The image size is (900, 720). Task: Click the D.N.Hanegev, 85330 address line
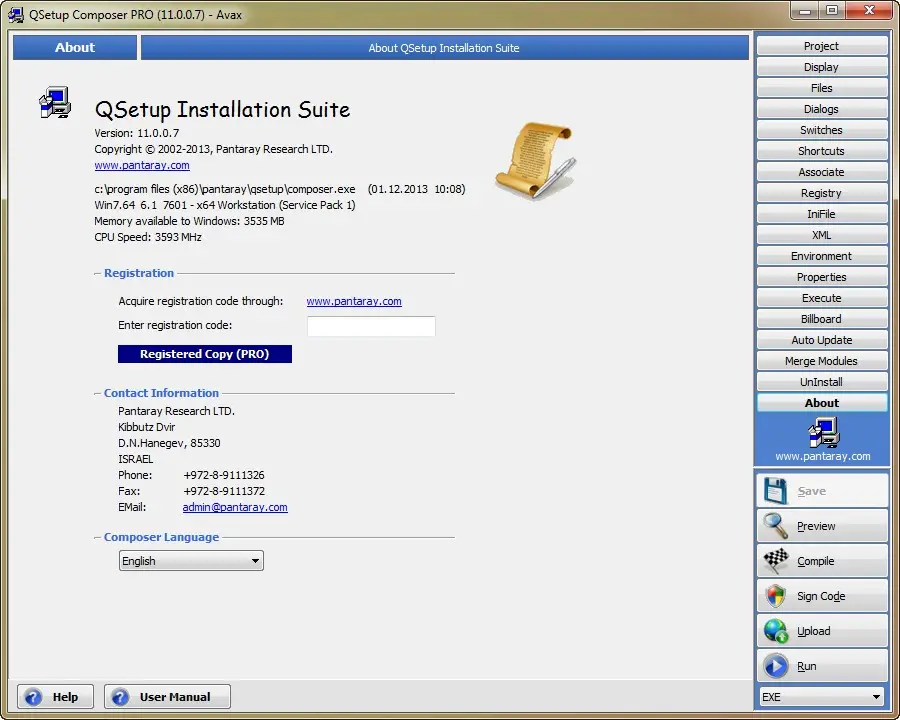(x=169, y=443)
